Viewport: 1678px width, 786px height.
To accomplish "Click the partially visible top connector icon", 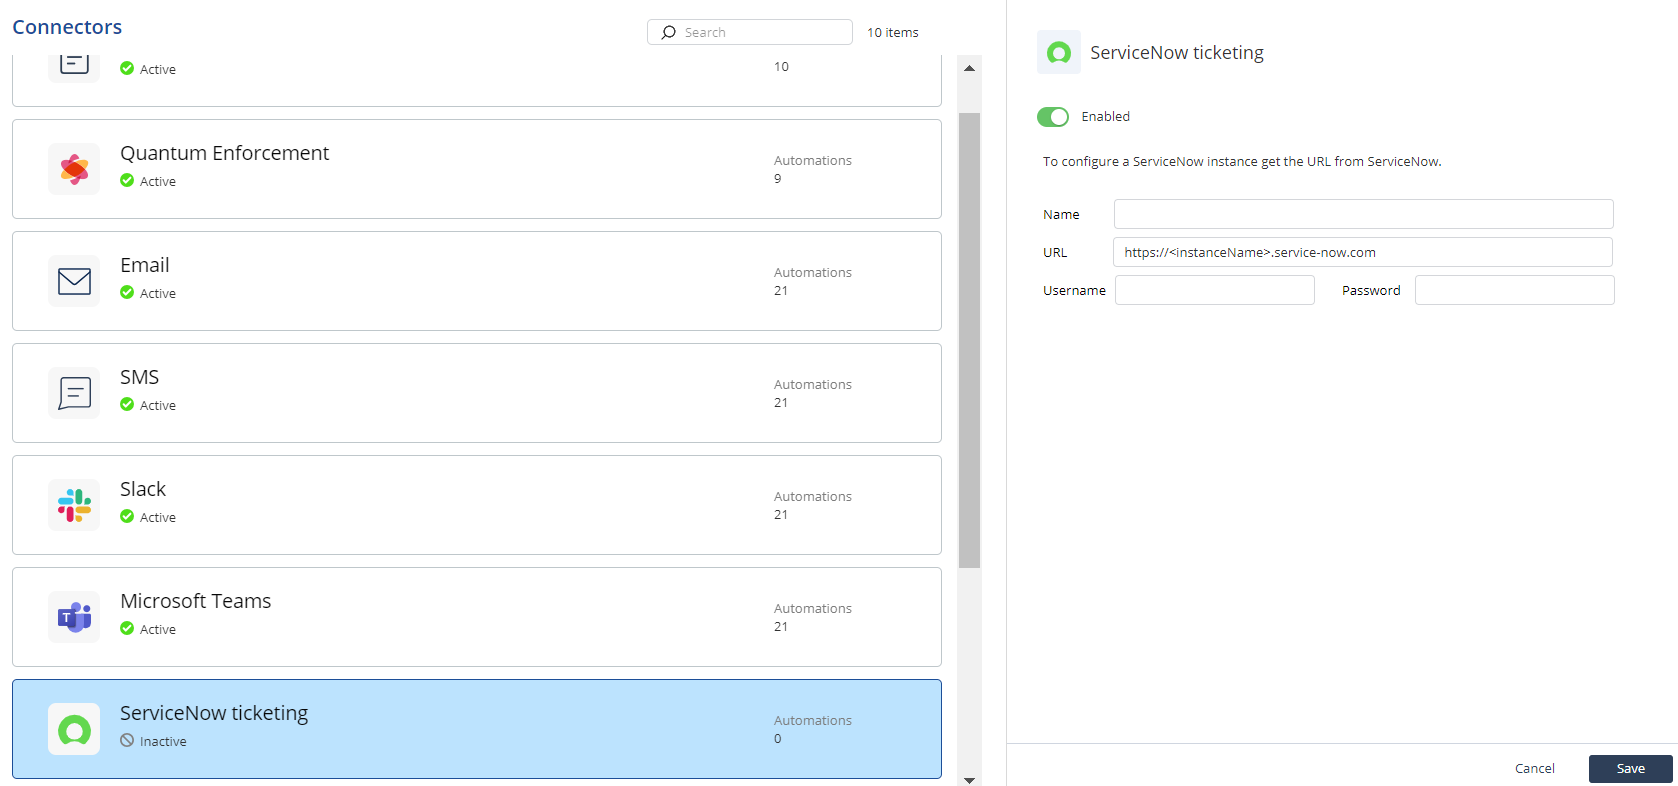I will point(74,66).
